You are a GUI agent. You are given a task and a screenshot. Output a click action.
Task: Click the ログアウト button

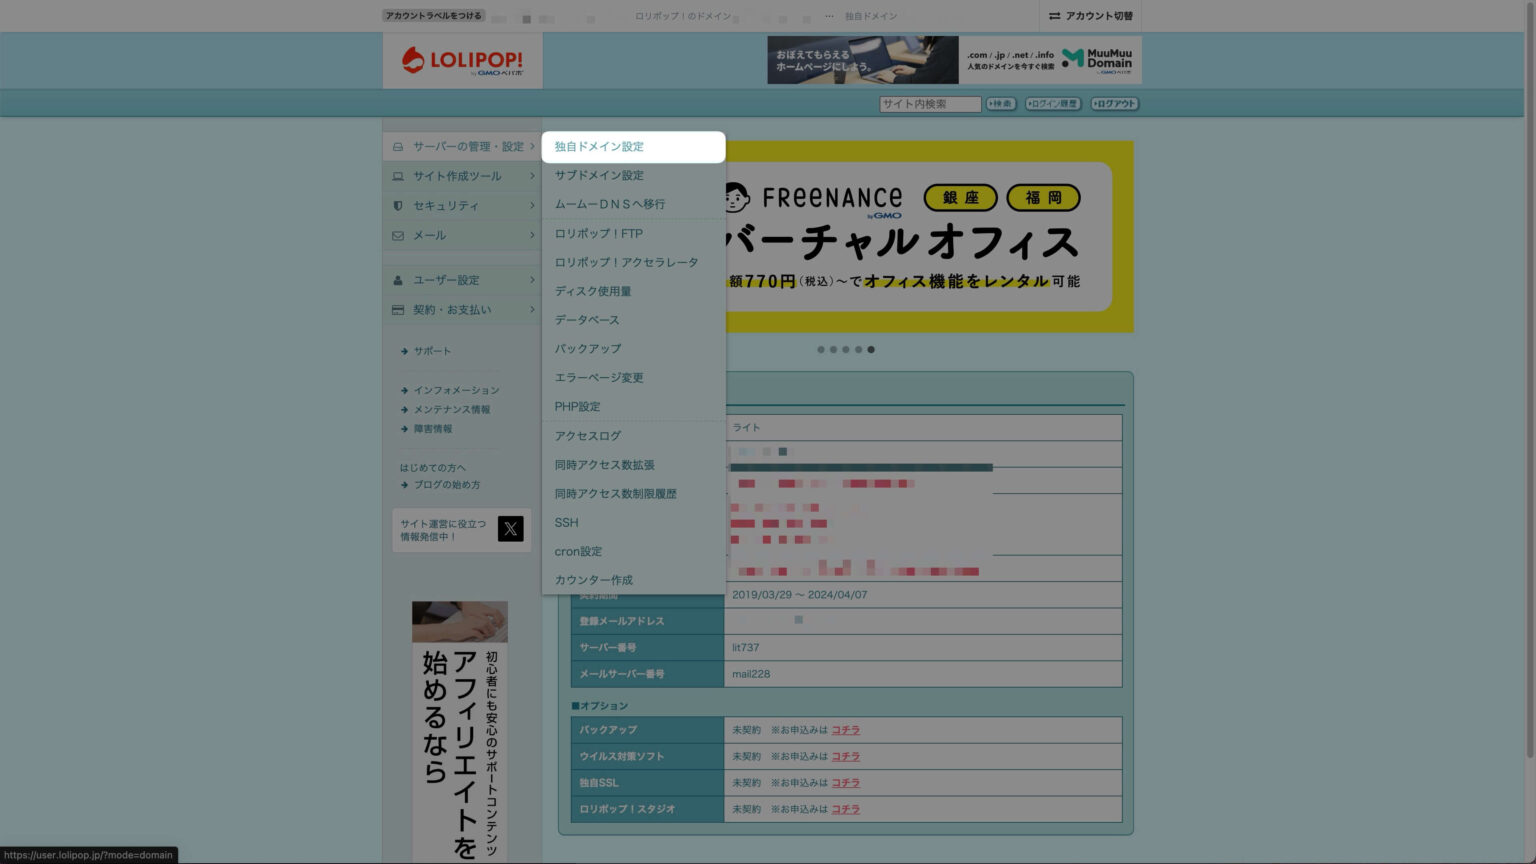(1113, 103)
